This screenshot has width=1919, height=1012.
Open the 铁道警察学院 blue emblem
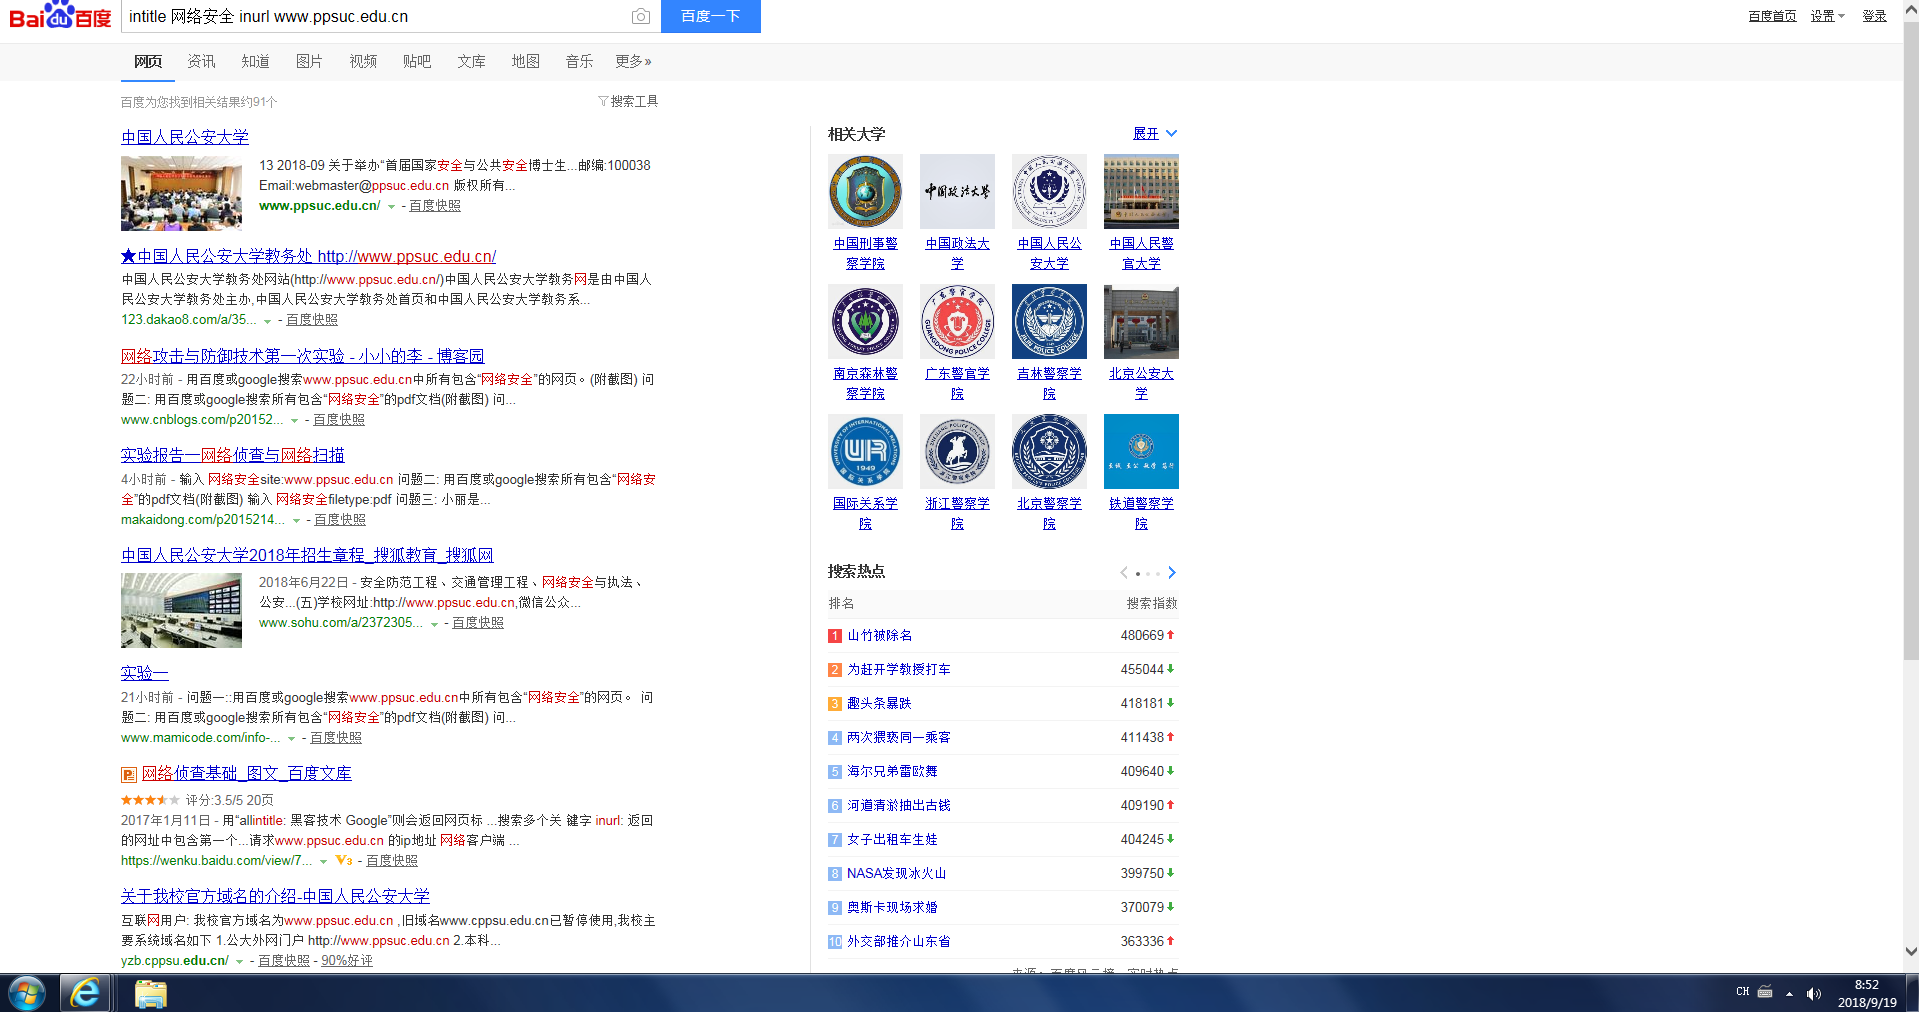click(1141, 451)
